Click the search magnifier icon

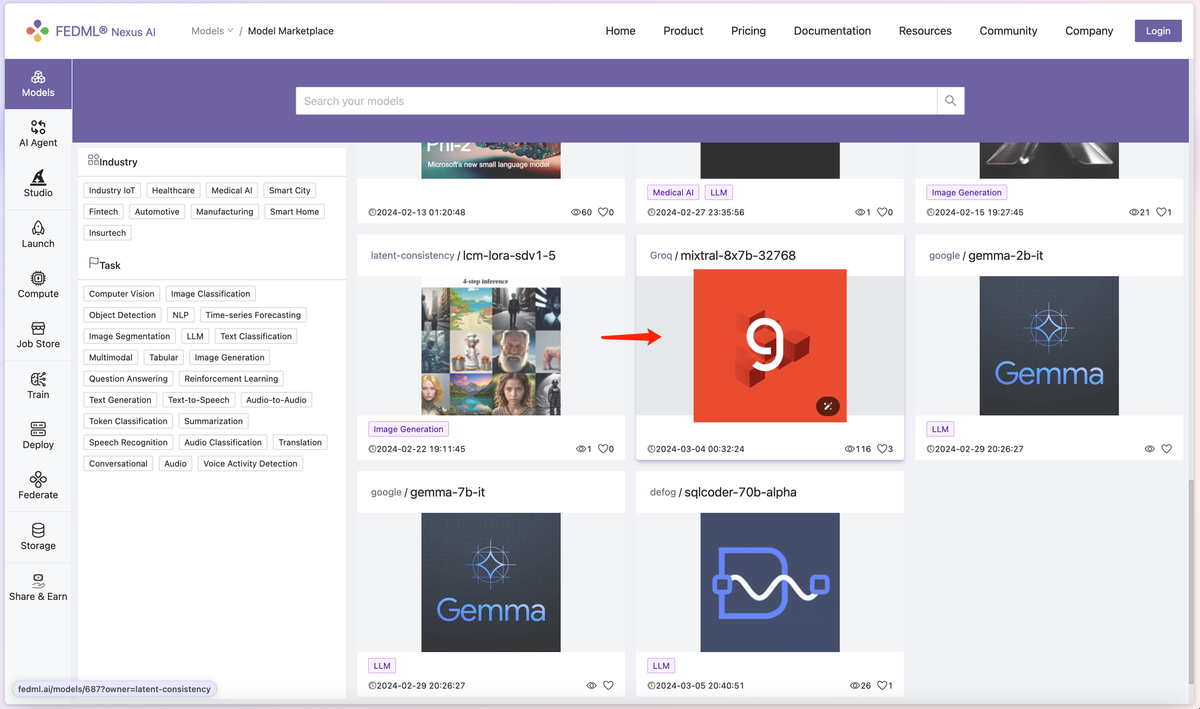949,100
